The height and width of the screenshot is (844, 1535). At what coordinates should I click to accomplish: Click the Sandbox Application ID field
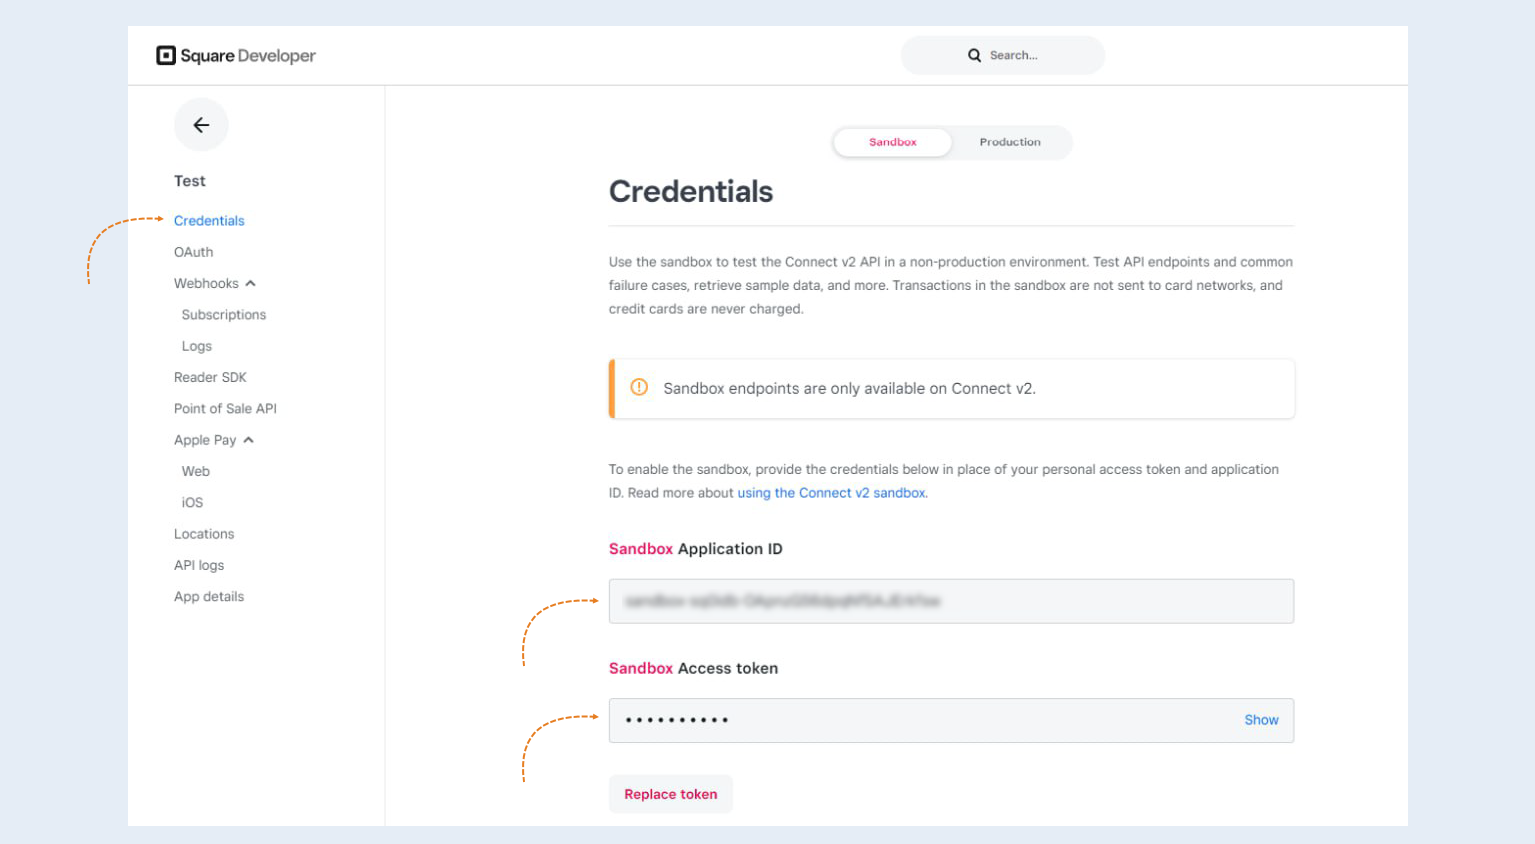[x=951, y=601]
